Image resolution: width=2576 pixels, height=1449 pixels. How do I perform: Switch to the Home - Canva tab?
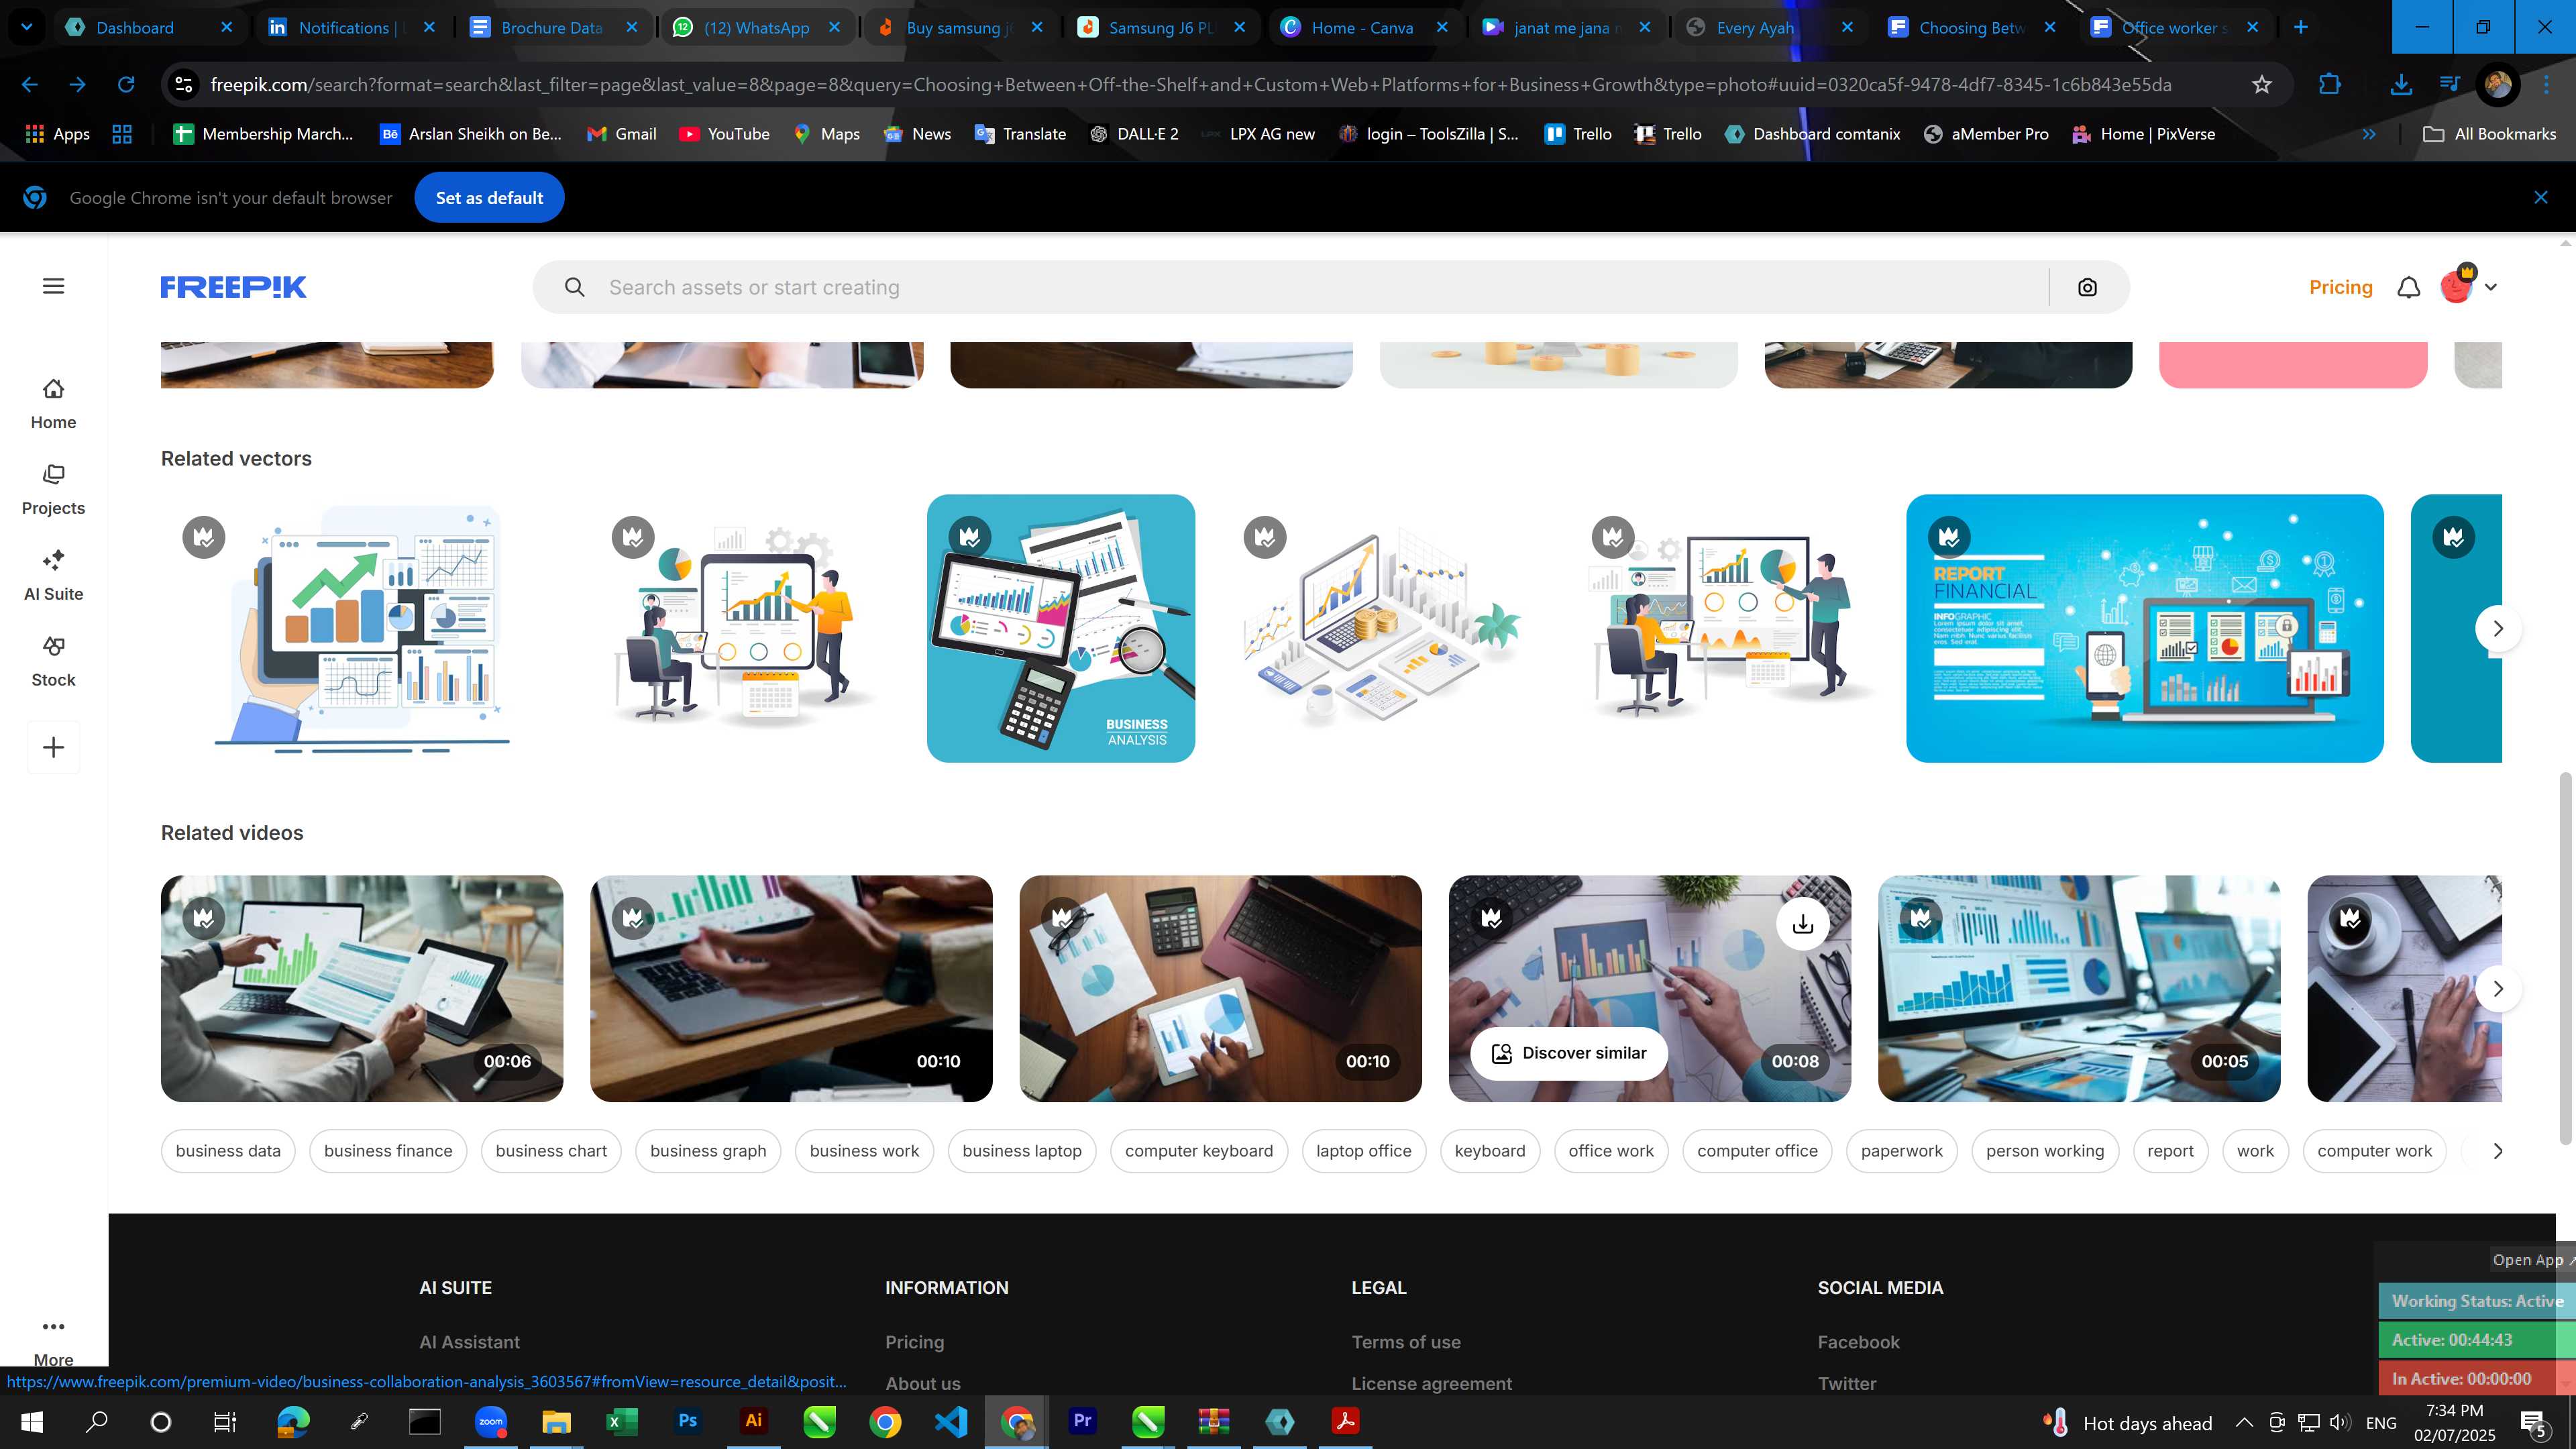tap(1362, 28)
